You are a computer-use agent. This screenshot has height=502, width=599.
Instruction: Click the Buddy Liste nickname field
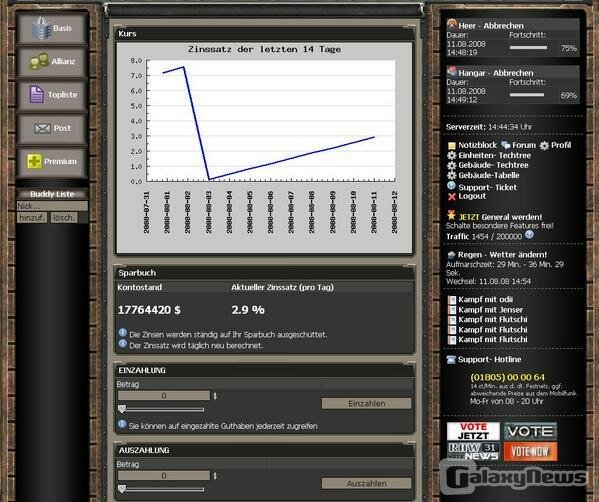[52, 206]
